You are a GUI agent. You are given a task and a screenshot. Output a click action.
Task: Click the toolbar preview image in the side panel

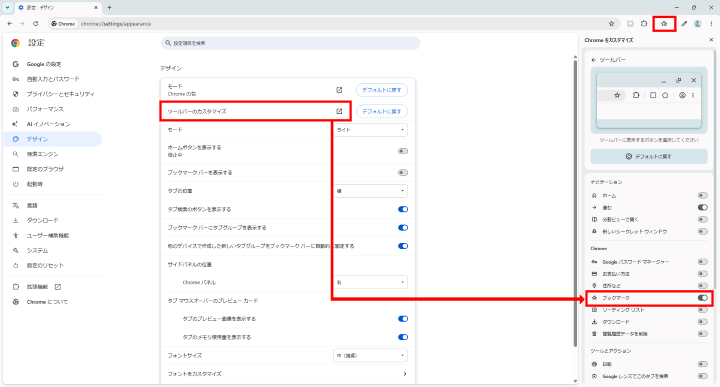(649, 101)
